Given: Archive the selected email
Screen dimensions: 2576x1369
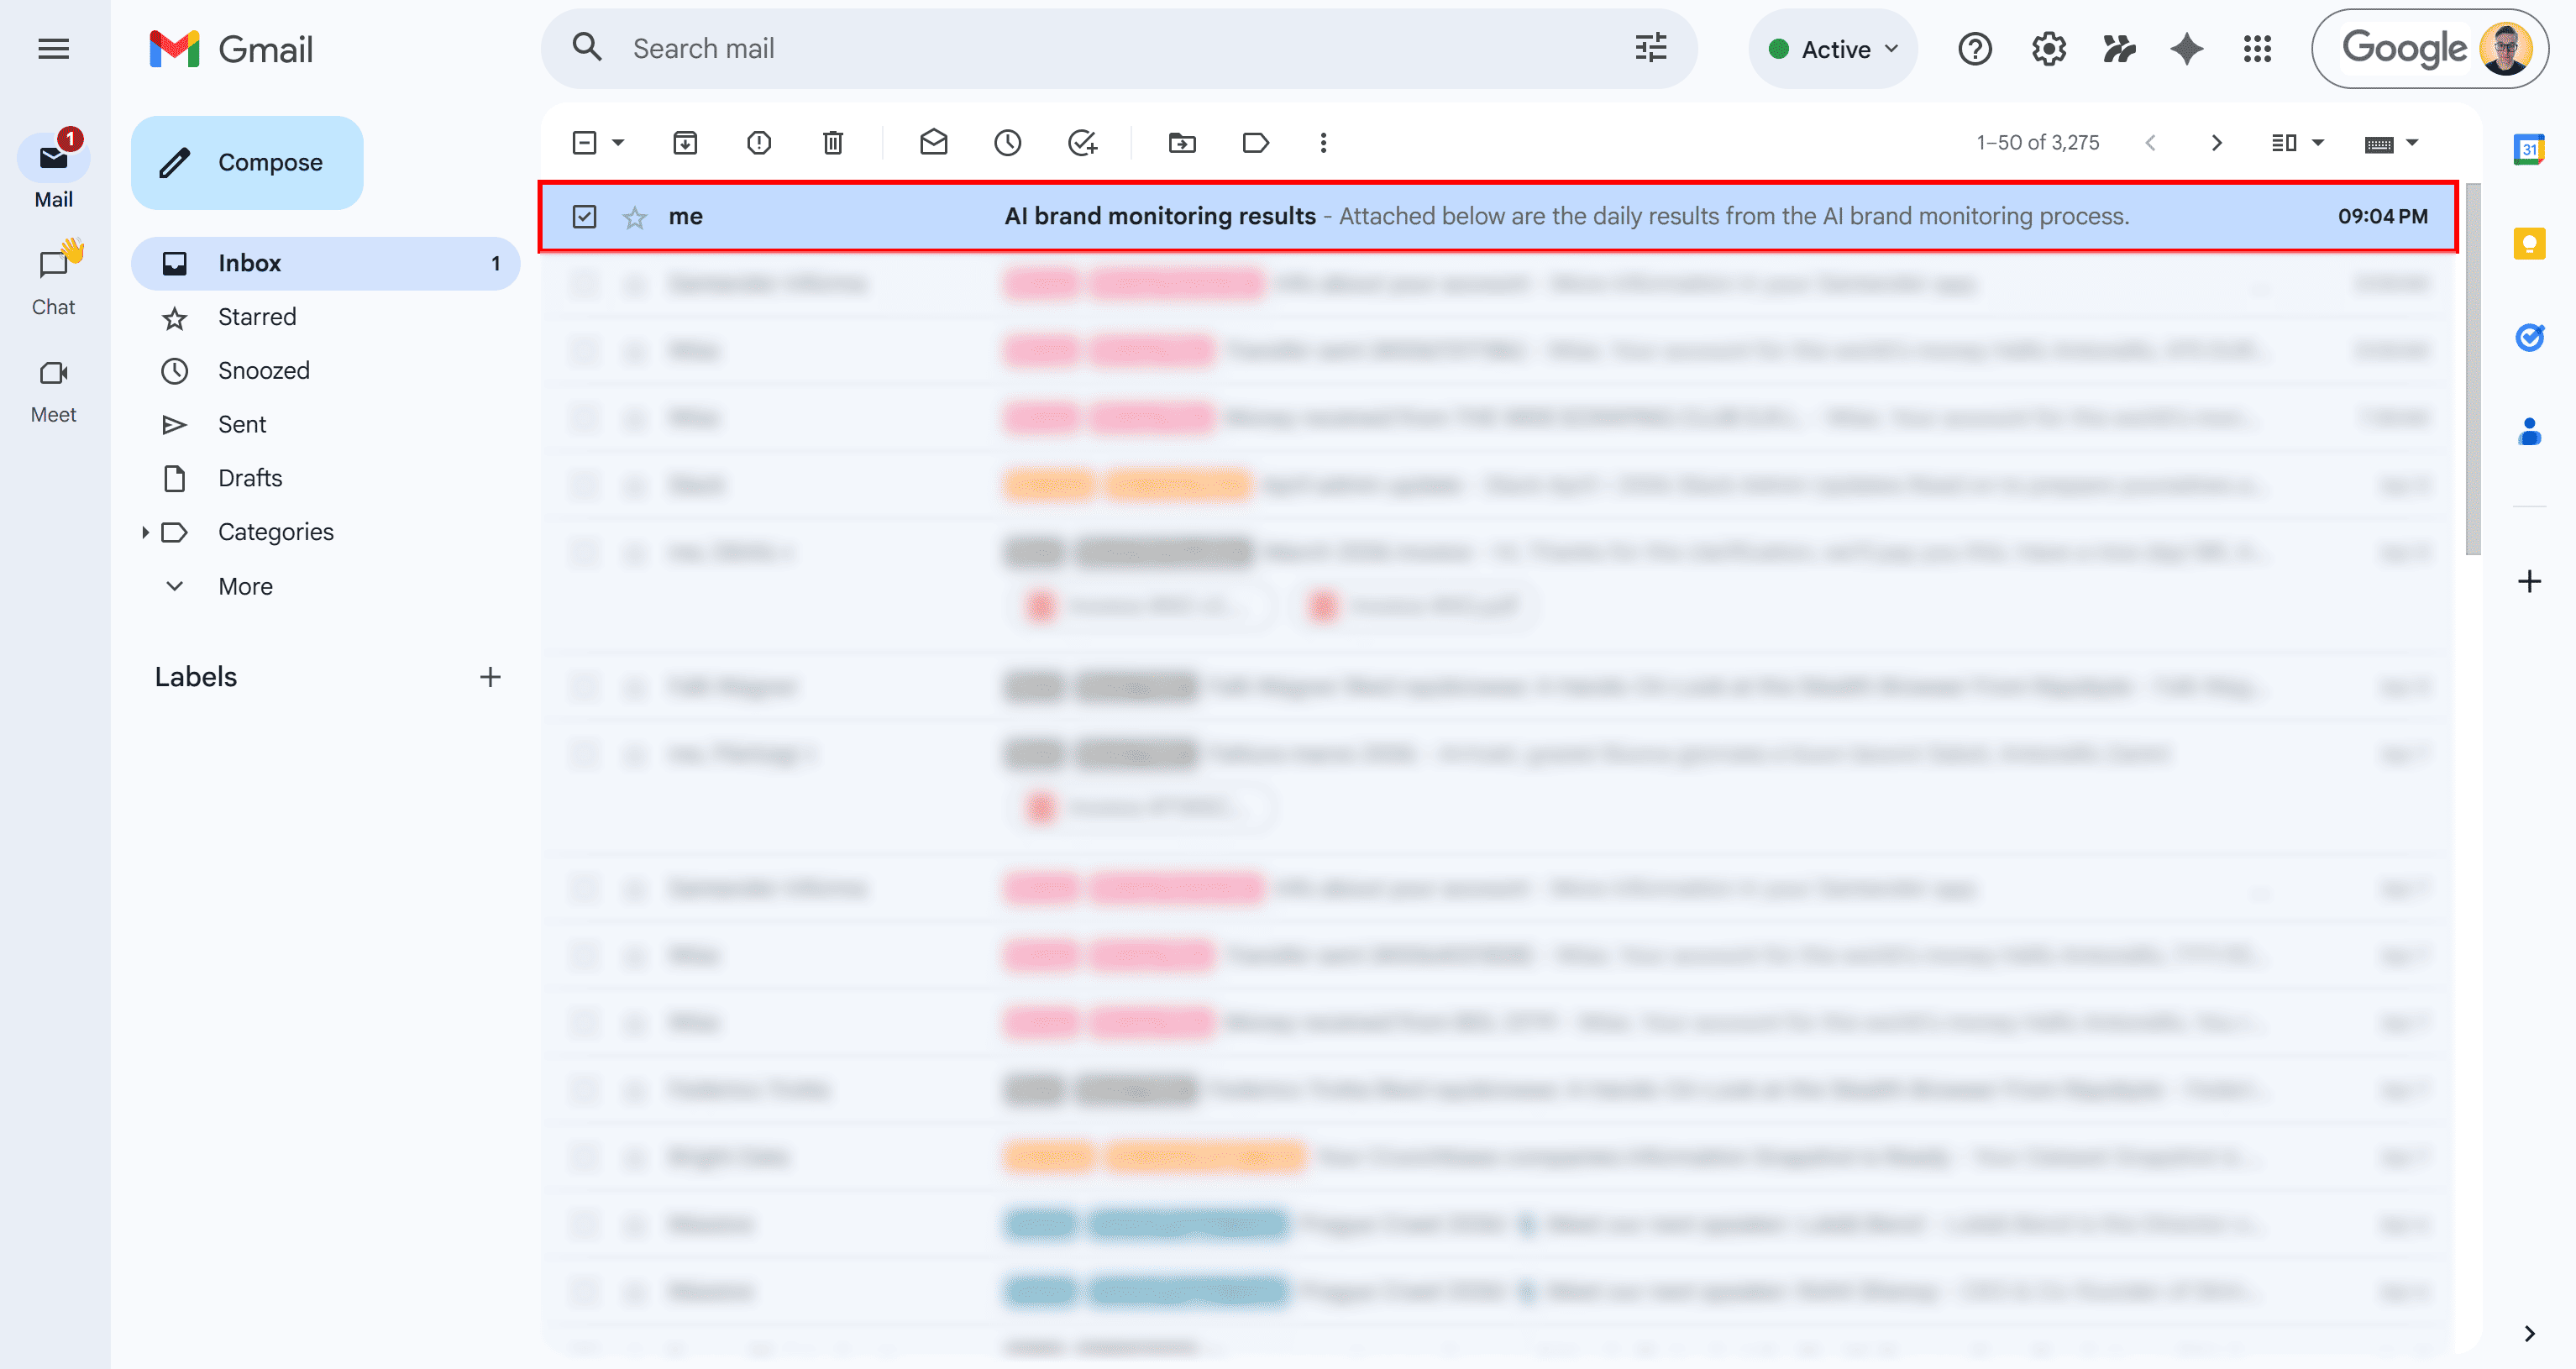Looking at the screenshot, I should point(685,142).
